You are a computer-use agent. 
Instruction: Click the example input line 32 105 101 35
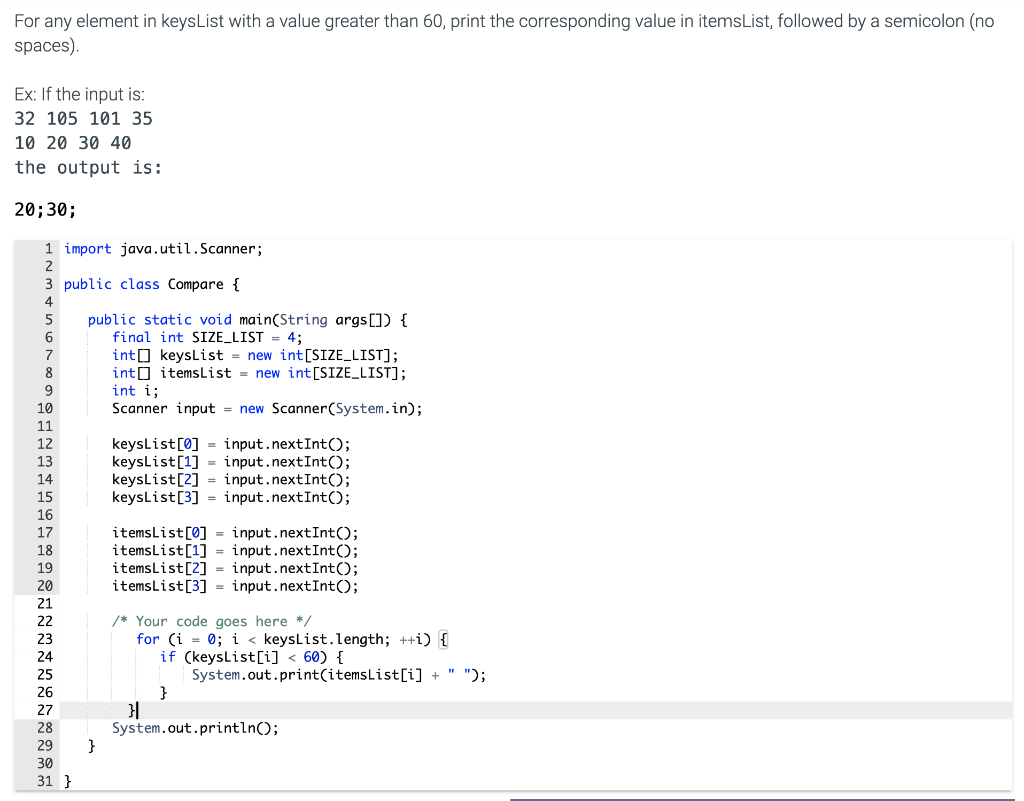pos(80,118)
